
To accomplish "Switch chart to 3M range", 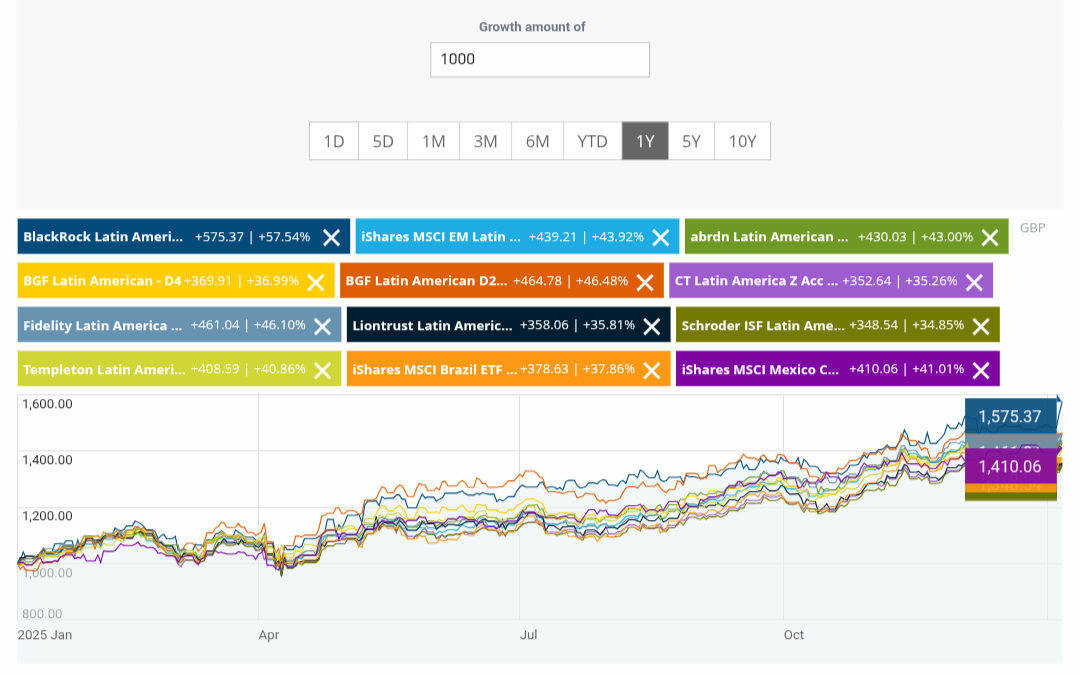I will [485, 141].
